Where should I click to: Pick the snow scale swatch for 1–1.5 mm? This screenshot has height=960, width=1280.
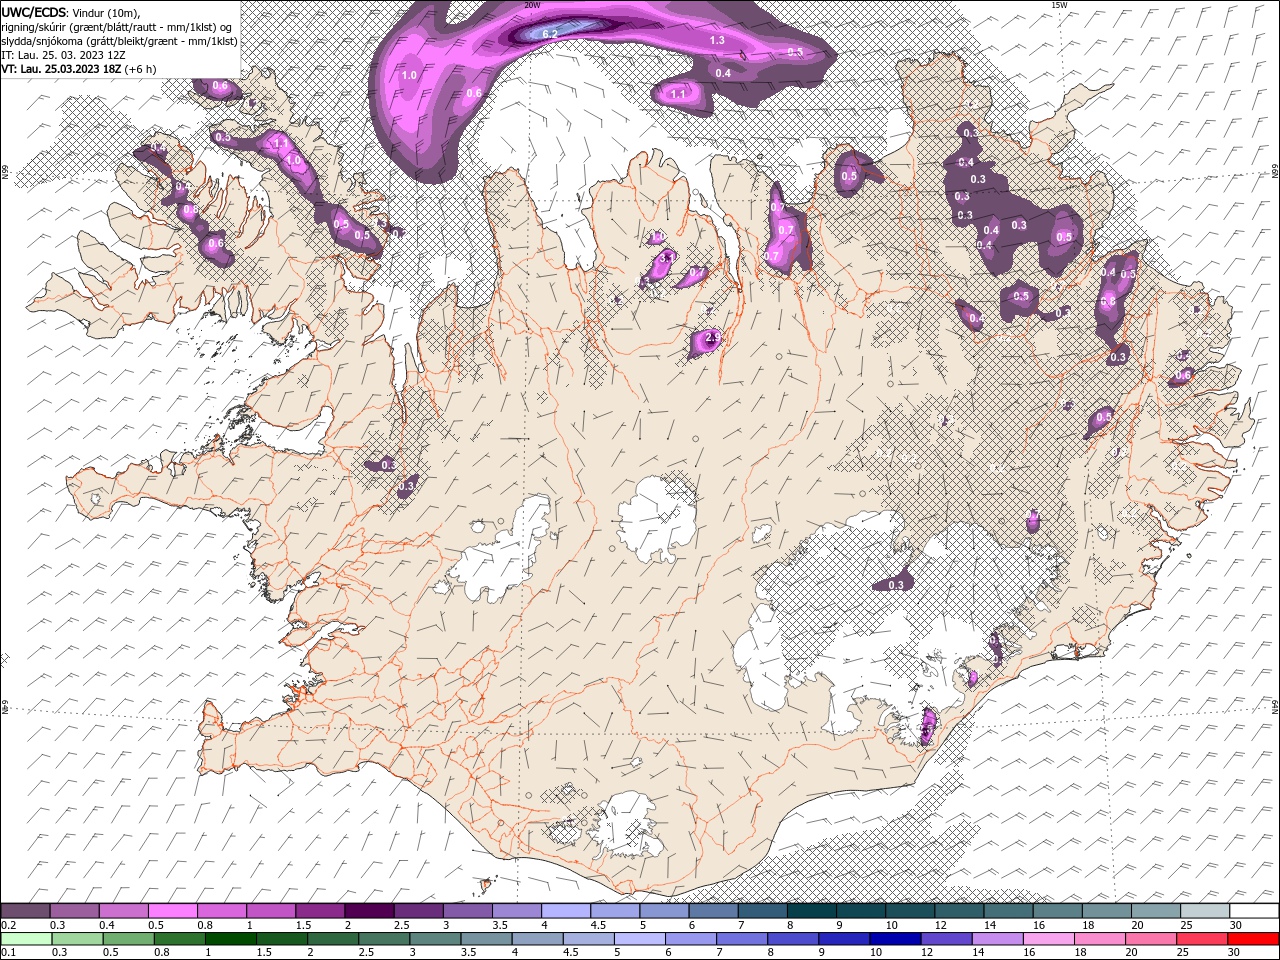(271, 911)
